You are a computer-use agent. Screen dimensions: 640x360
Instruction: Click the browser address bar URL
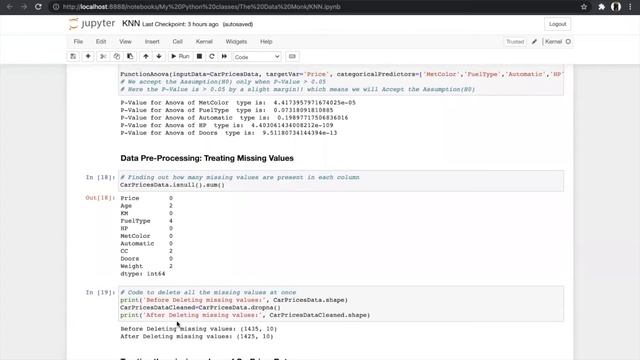202,7
